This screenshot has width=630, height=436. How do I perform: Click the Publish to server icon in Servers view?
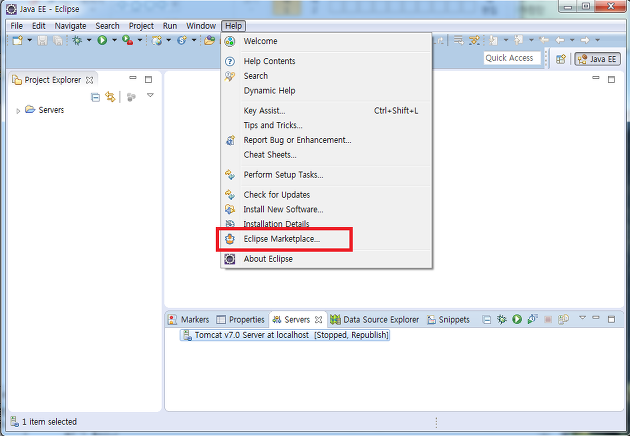point(563,319)
